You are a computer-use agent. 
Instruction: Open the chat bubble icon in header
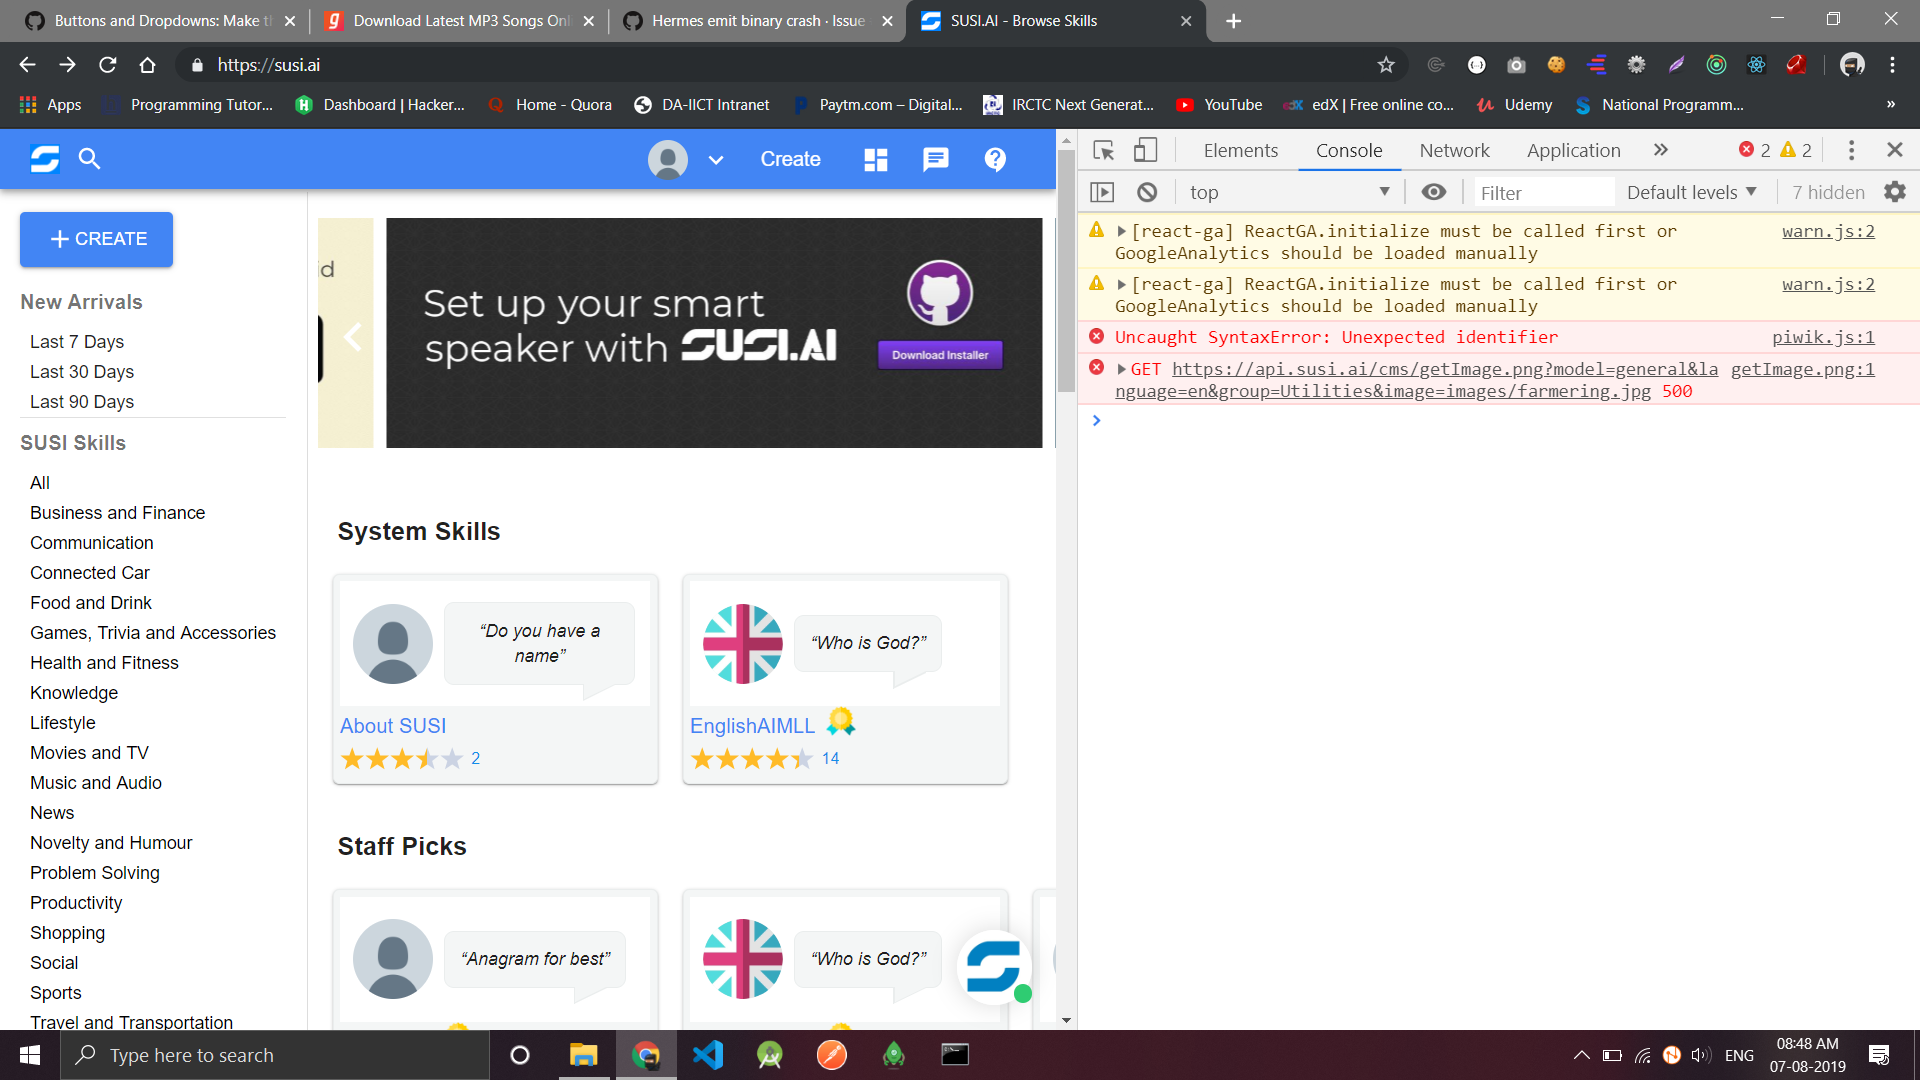pyautogui.click(x=935, y=159)
